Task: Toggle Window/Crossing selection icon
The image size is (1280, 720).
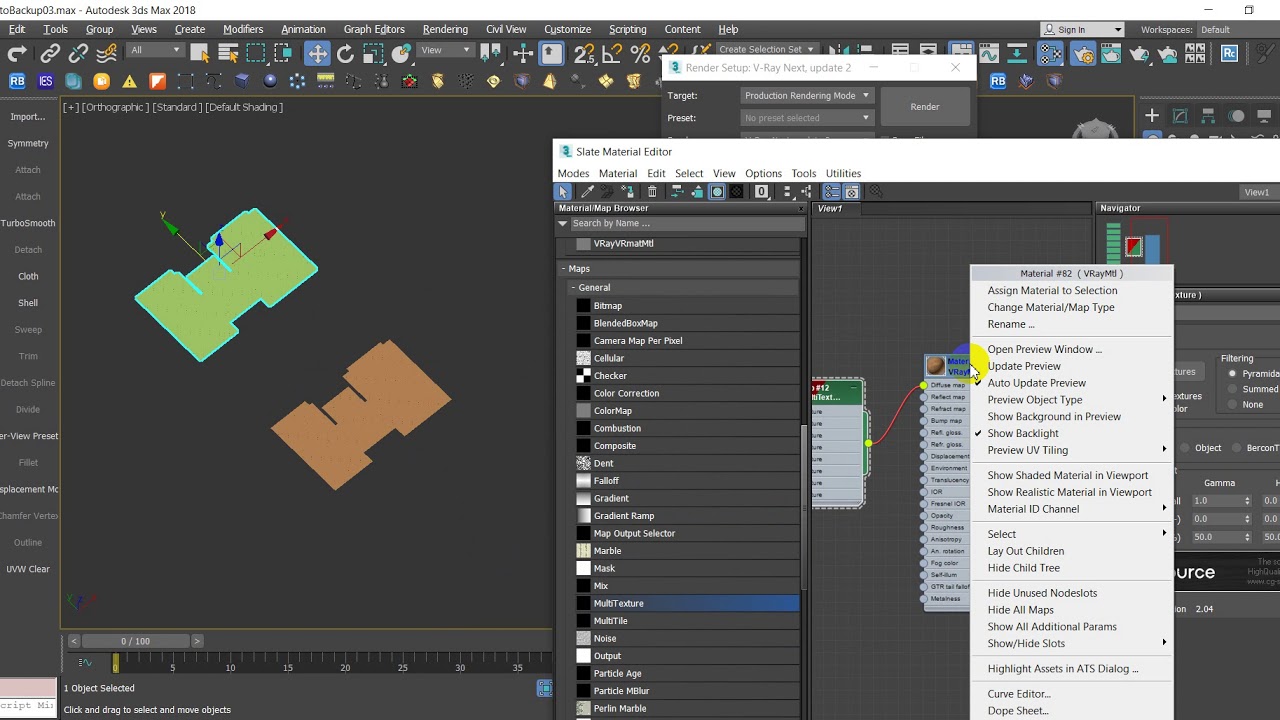Action: [x=285, y=54]
